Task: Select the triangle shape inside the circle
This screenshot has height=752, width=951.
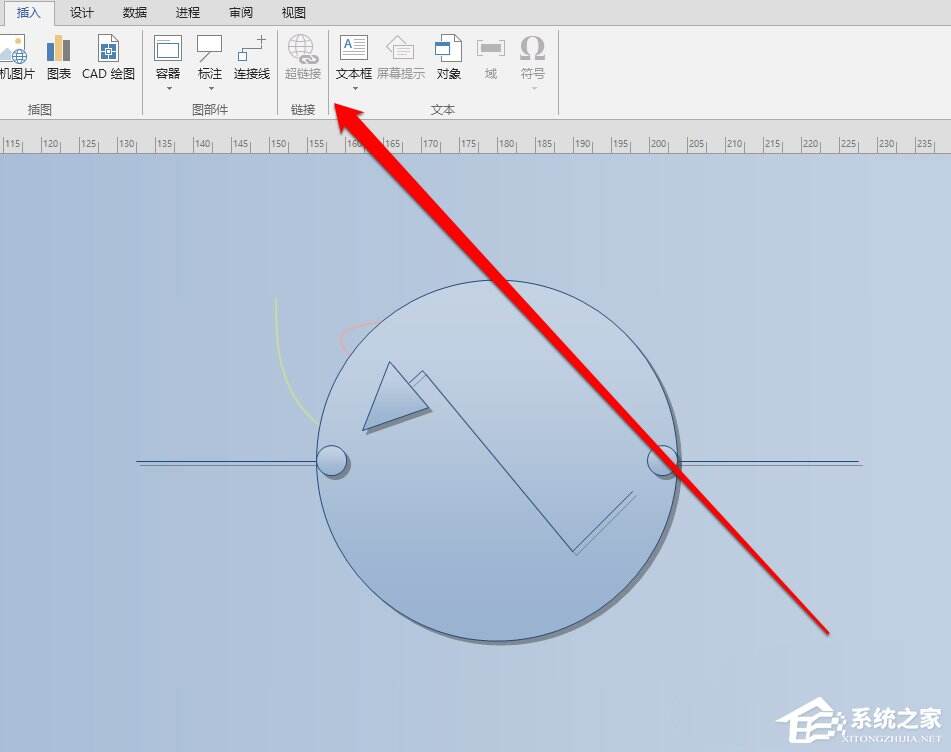Action: coord(393,401)
